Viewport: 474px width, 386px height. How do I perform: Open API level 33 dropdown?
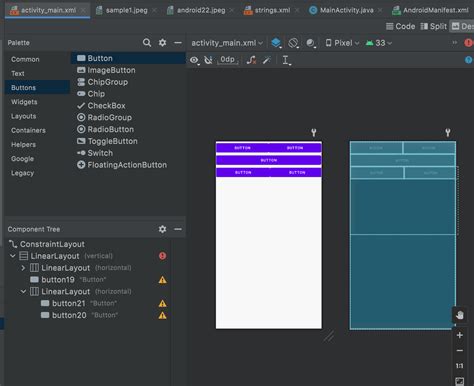pos(379,43)
